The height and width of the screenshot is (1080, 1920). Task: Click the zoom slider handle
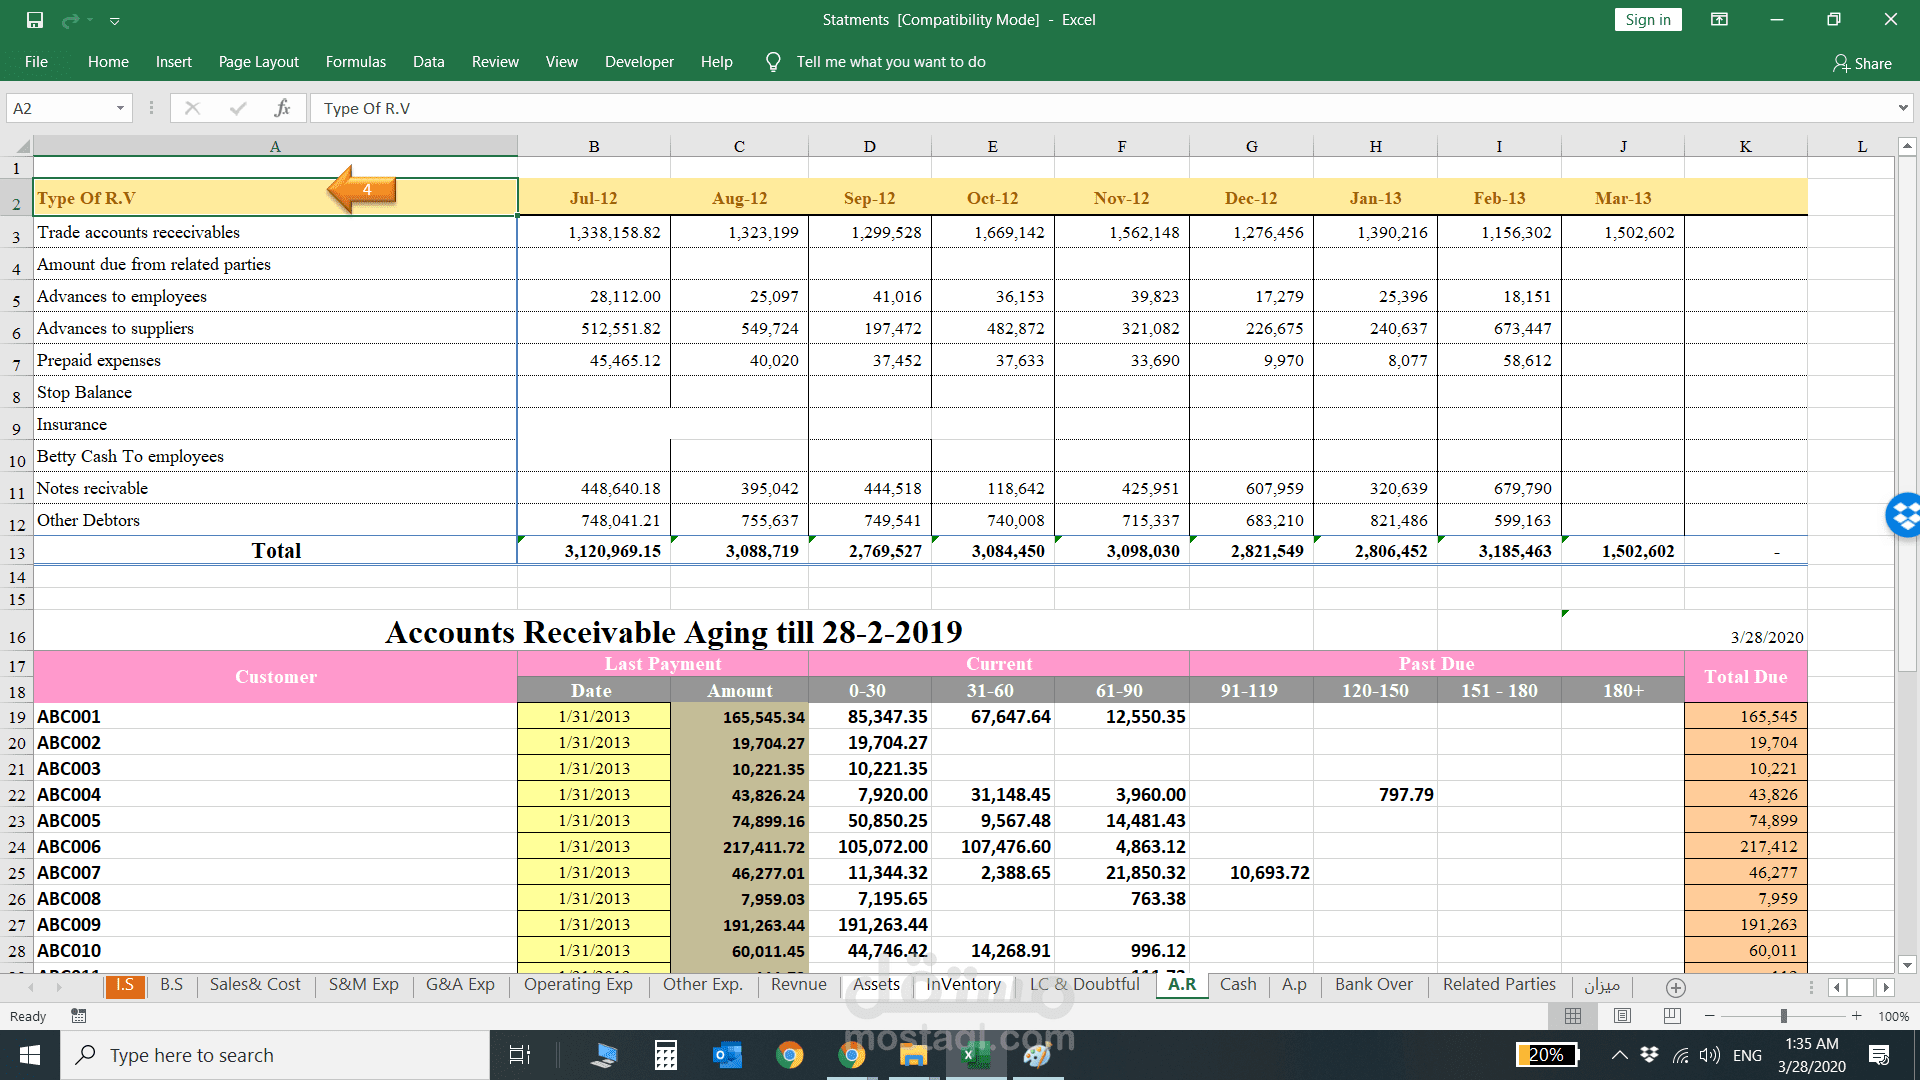click(x=1783, y=1016)
